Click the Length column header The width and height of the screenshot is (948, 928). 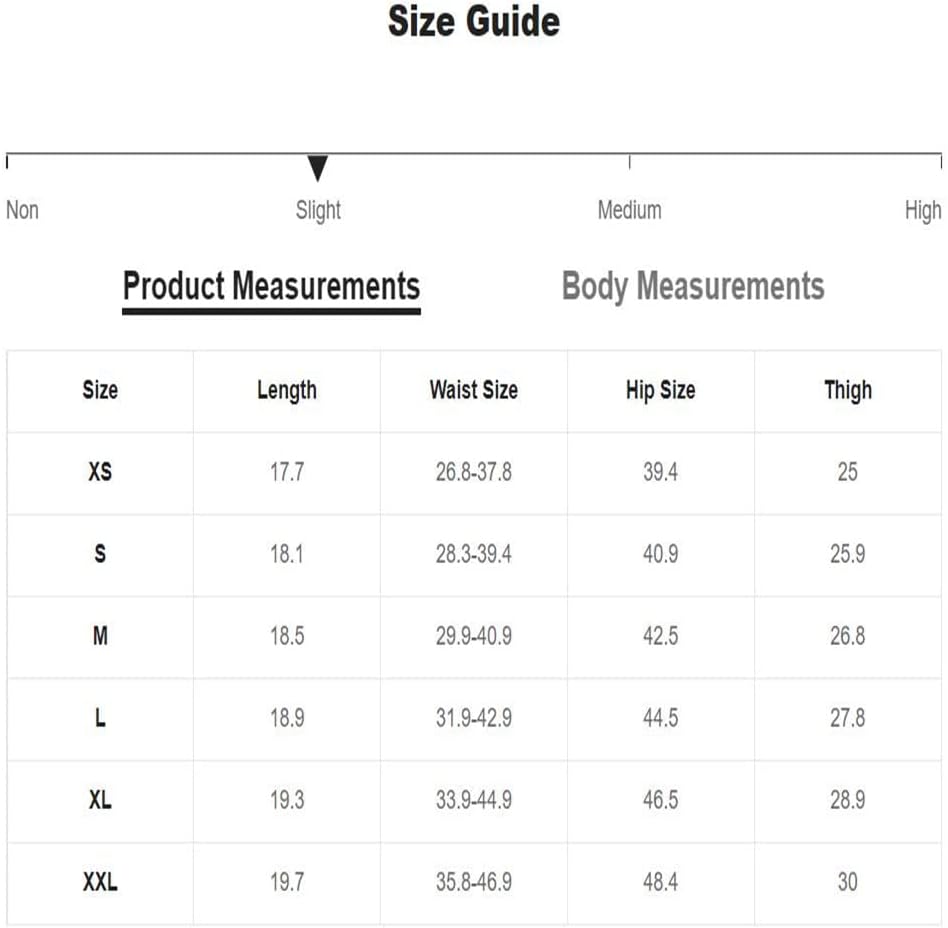pyautogui.click(x=287, y=391)
